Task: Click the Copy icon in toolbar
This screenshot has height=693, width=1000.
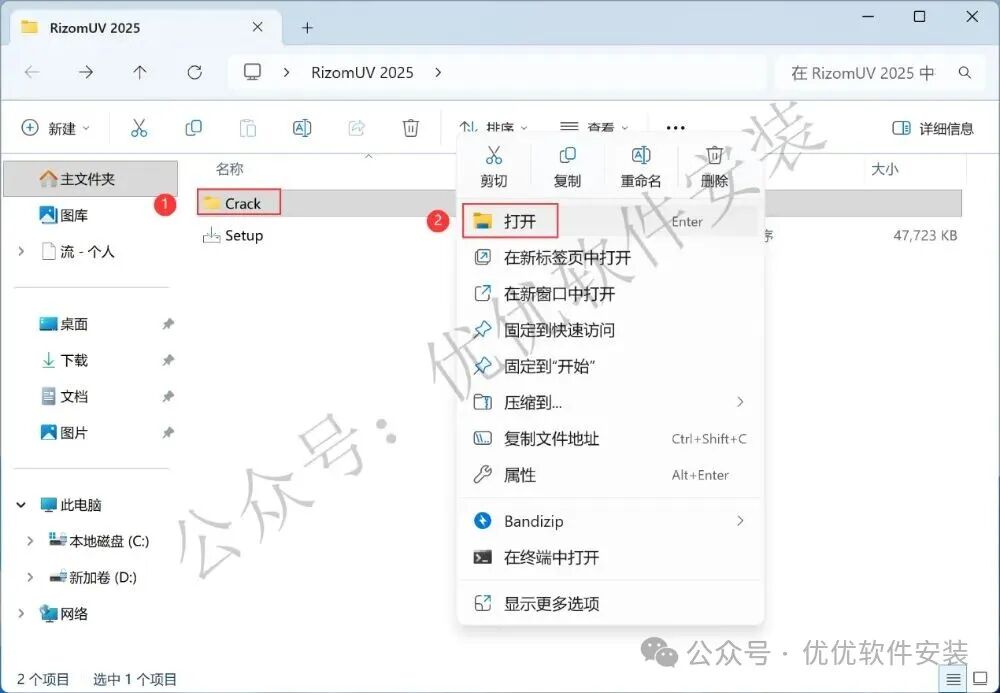Action: [193, 128]
